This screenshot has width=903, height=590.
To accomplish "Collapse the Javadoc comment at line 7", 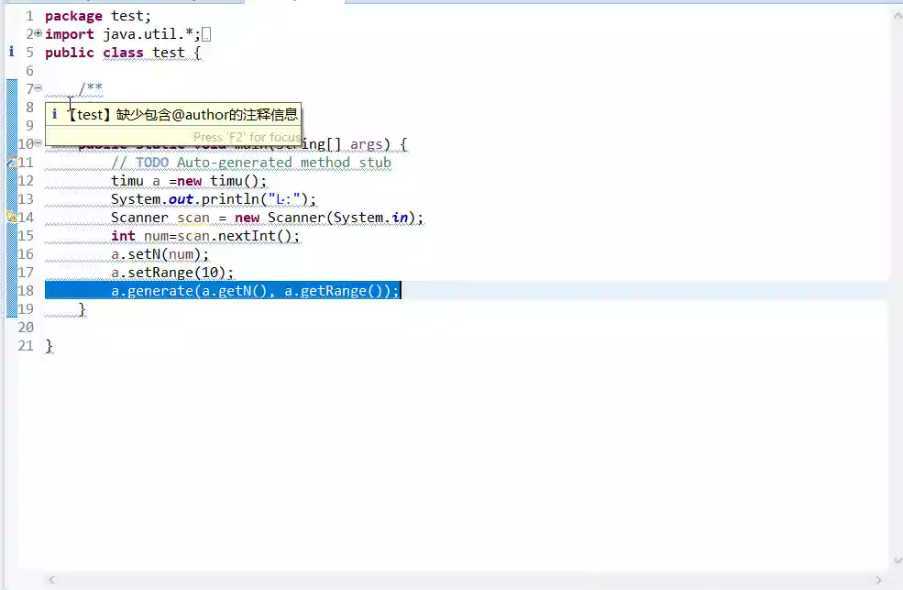I will pos(38,88).
